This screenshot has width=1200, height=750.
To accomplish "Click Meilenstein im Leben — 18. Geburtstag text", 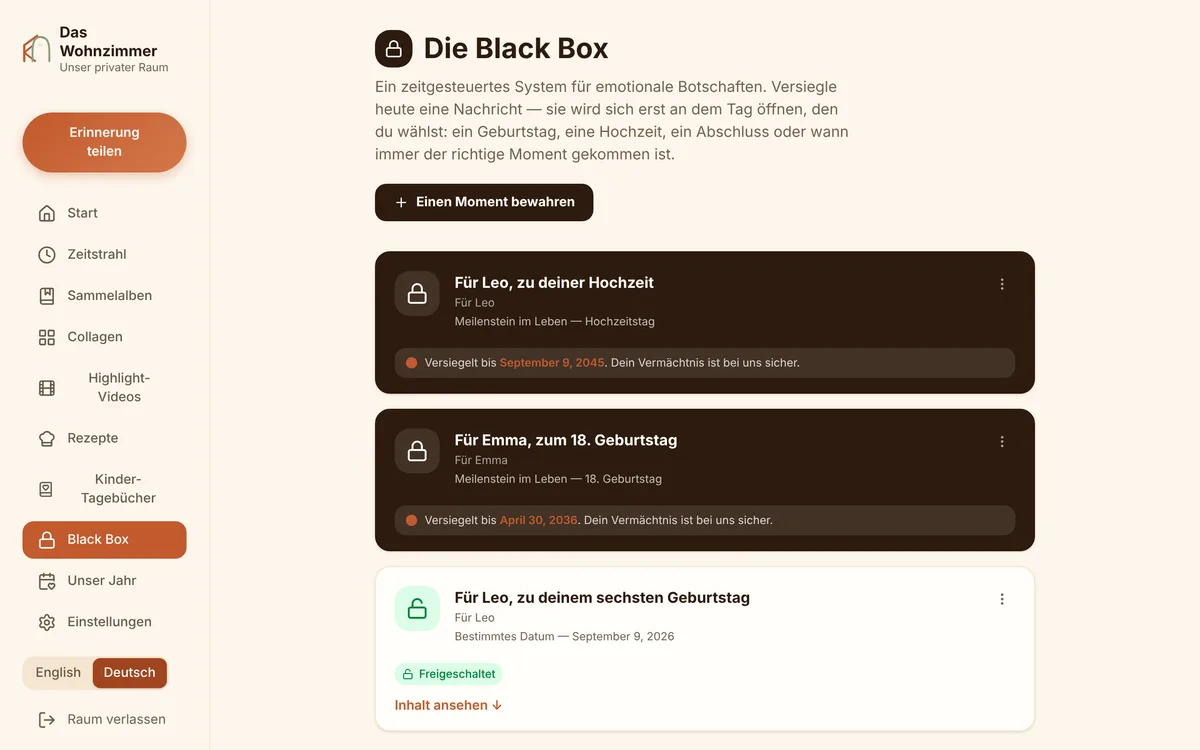I will (558, 479).
